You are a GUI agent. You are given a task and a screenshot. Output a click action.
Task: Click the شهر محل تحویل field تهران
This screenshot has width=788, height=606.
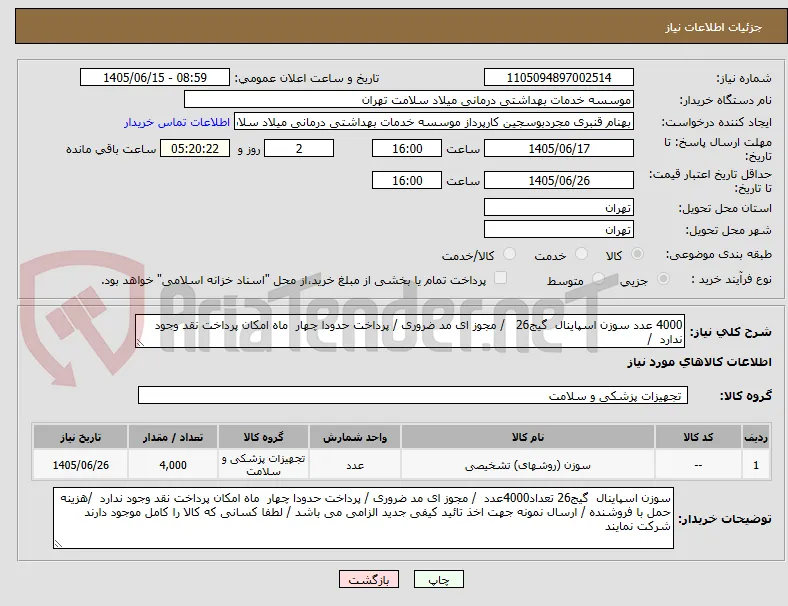pos(559,229)
